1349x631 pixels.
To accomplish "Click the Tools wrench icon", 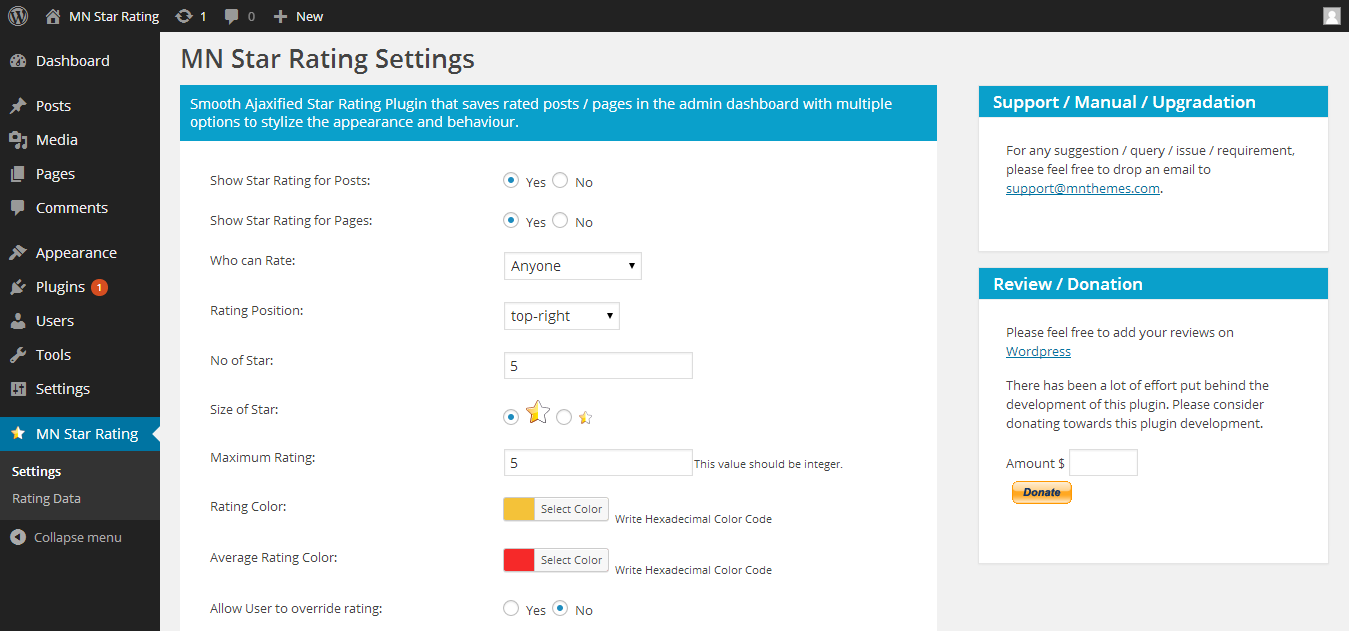I will pyautogui.click(x=18, y=355).
